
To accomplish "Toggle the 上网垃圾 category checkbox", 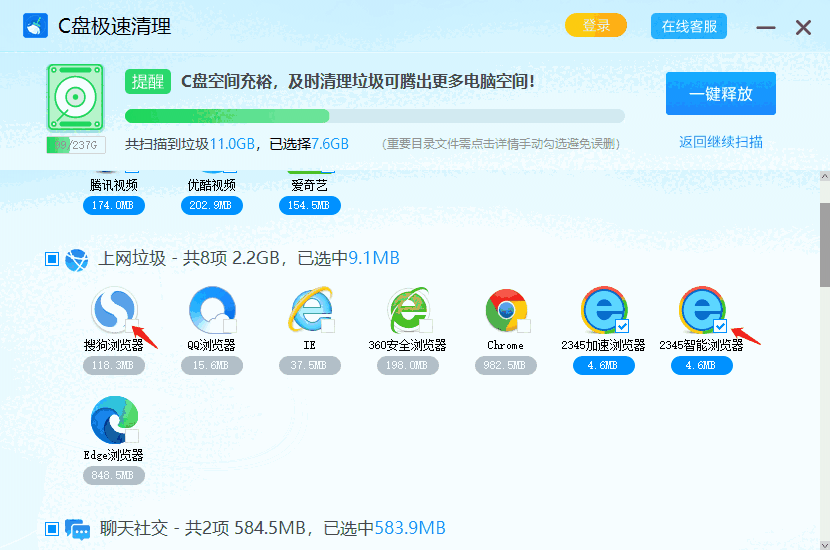I will tap(52, 259).
